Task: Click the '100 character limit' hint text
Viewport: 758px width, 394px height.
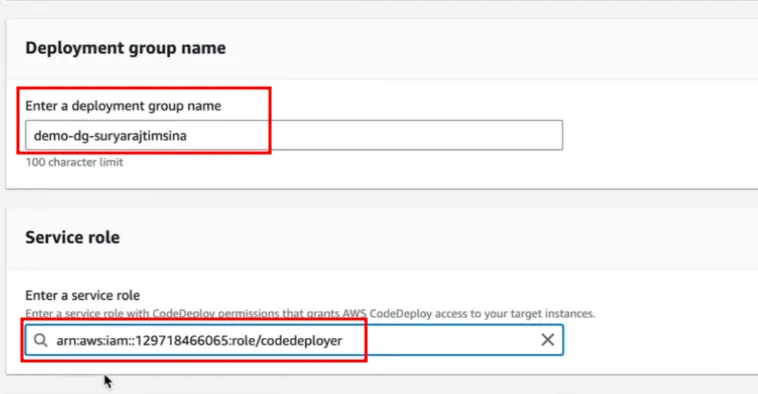Action: click(x=74, y=162)
